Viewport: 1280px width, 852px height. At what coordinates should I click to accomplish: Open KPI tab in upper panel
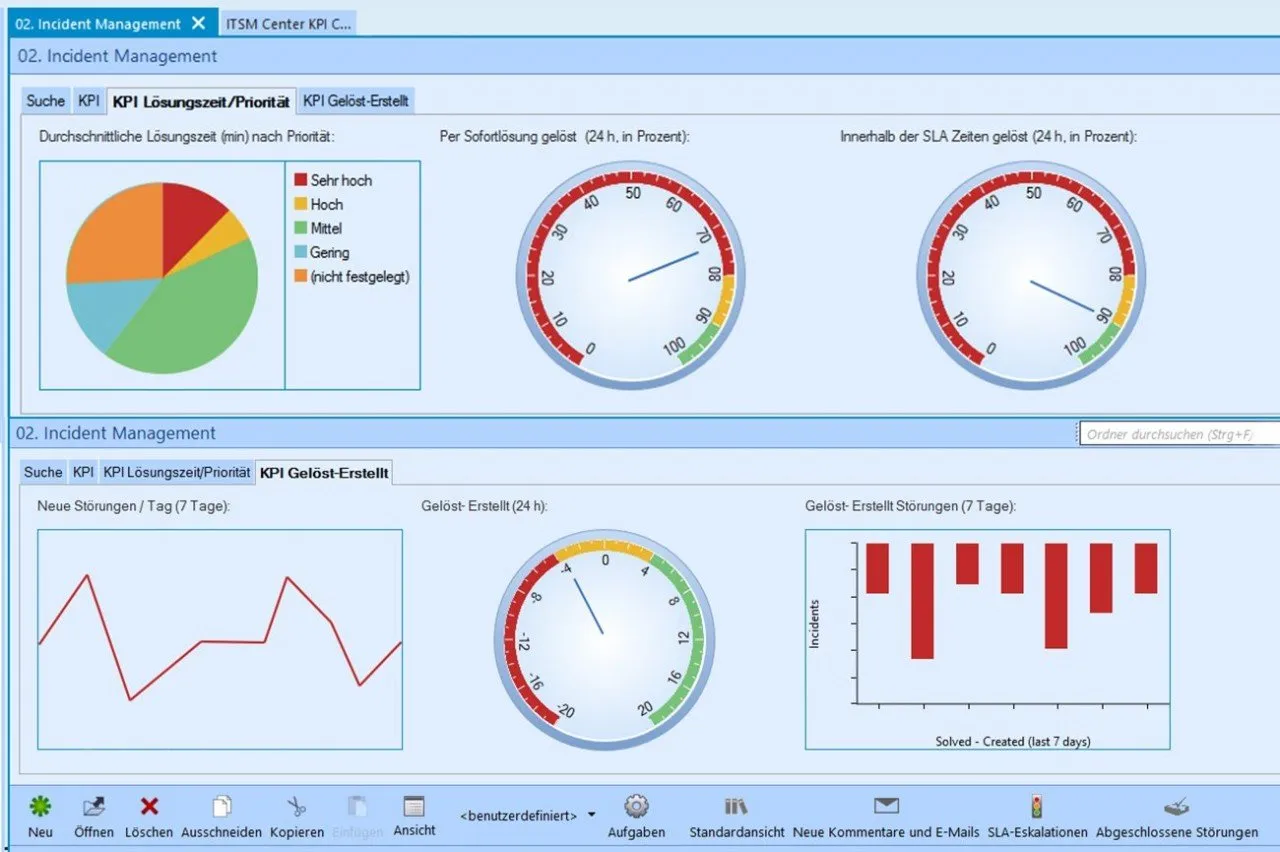[89, 100]
